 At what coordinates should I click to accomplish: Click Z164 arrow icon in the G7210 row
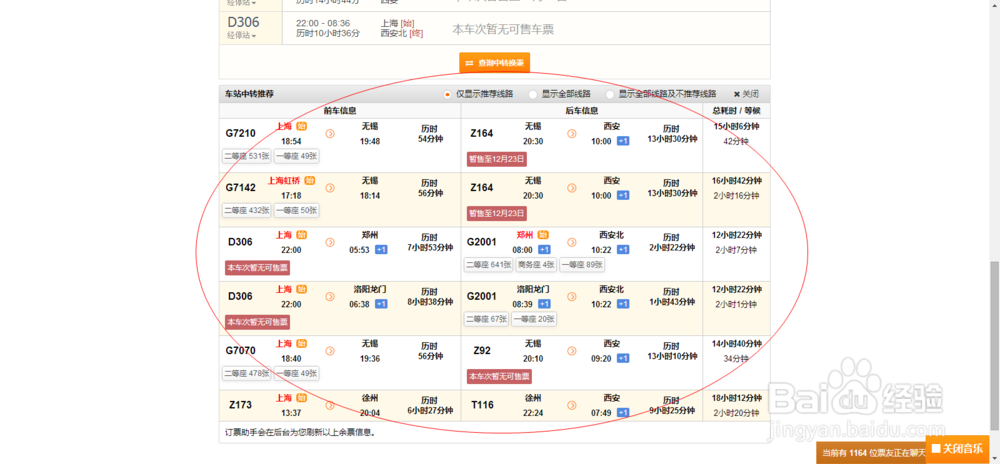(x=572, y=134)
